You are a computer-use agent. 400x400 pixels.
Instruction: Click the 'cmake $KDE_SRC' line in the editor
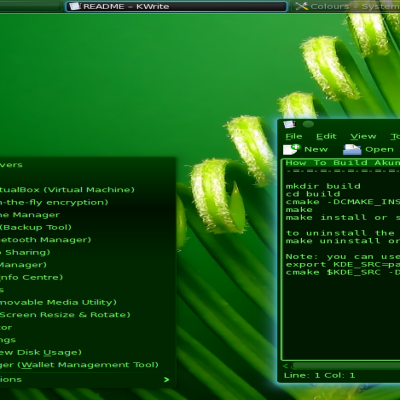coord(343,272)
